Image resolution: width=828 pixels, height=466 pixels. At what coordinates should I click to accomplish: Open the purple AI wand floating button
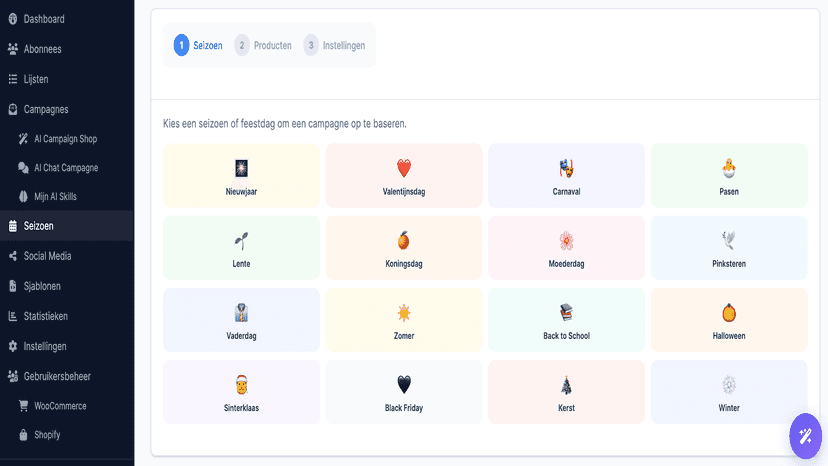805,436
